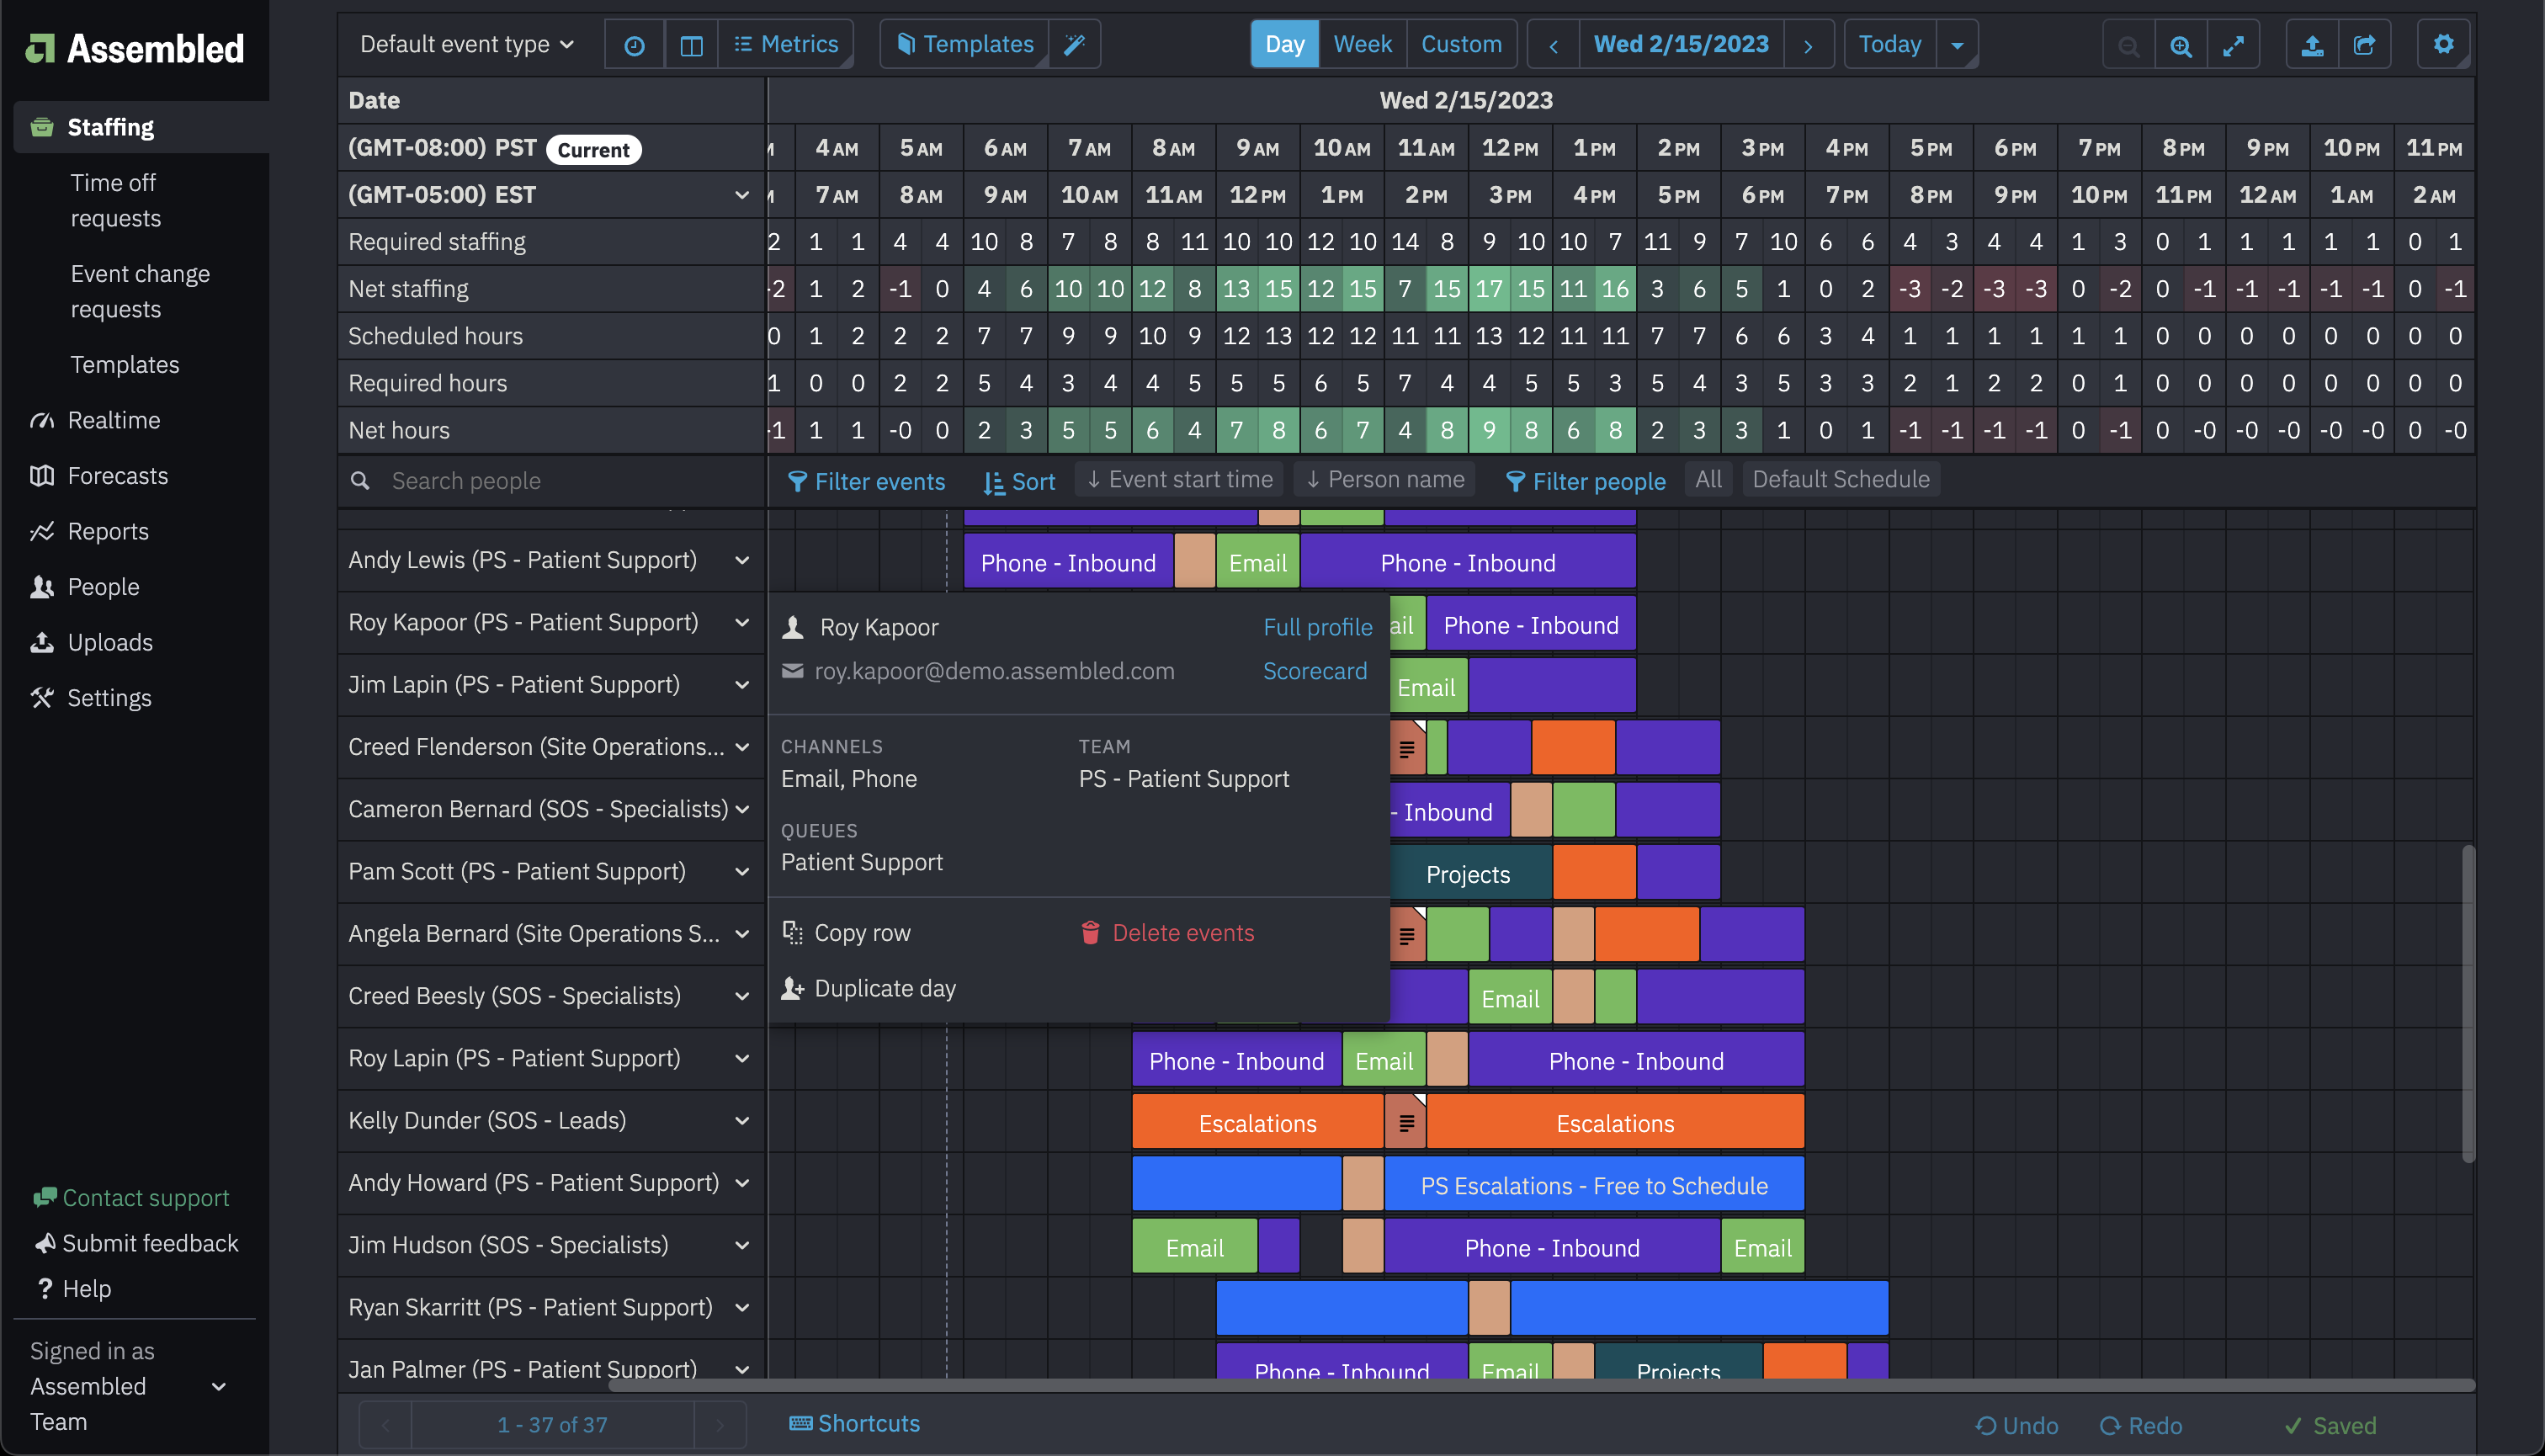This screenshot has width=2545, height=1456.
Task: Click the upload/import icon top right
Action: (2311, 44)
